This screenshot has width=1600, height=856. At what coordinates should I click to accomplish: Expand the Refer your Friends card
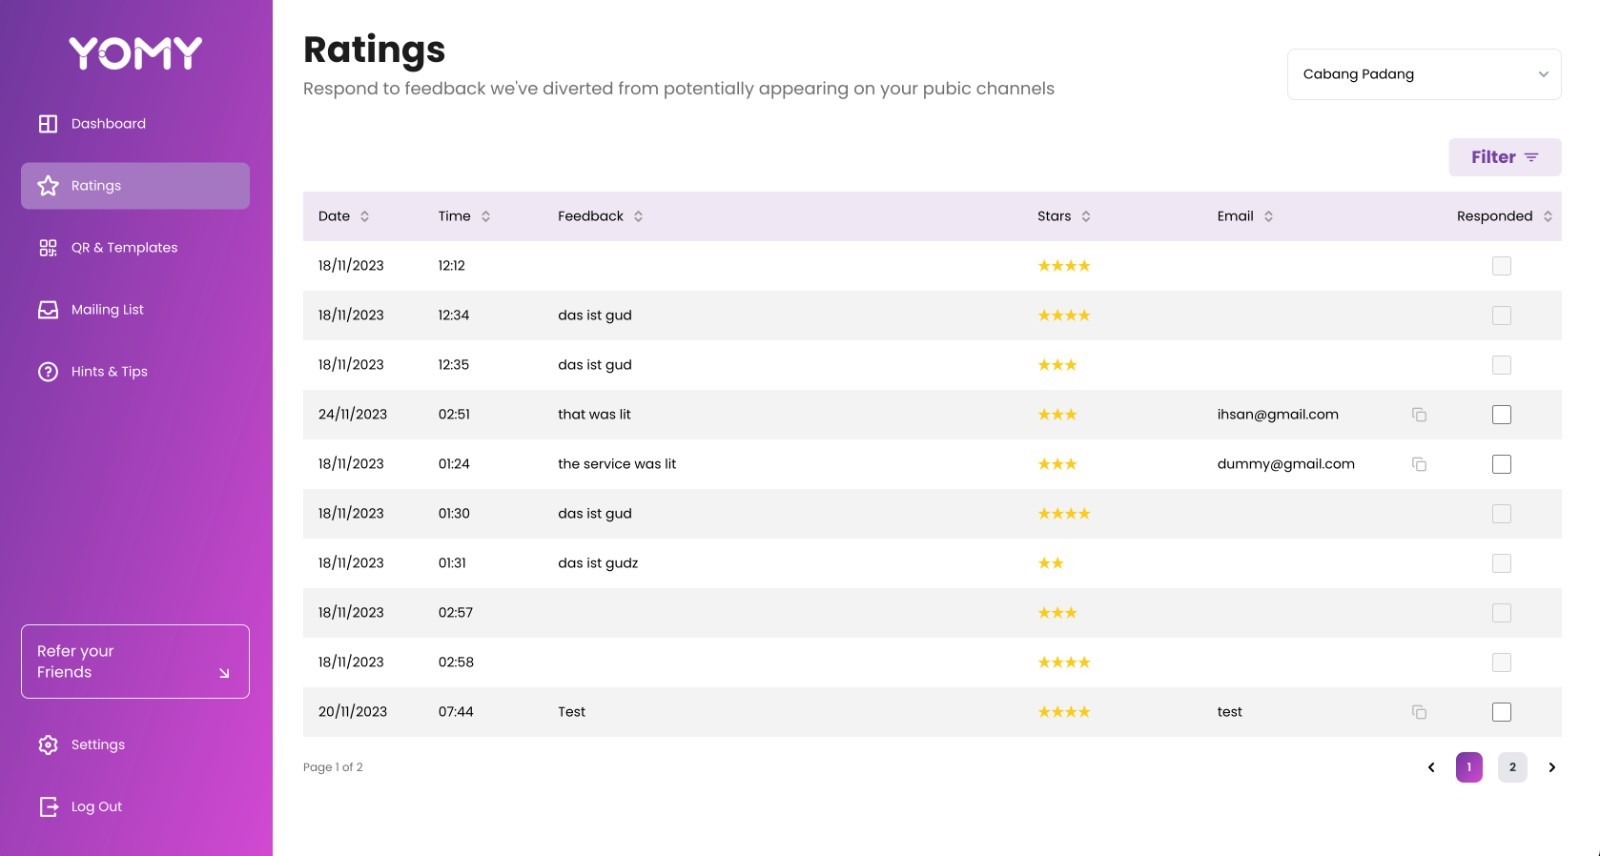pyautogui.click(x=135, y=662)
